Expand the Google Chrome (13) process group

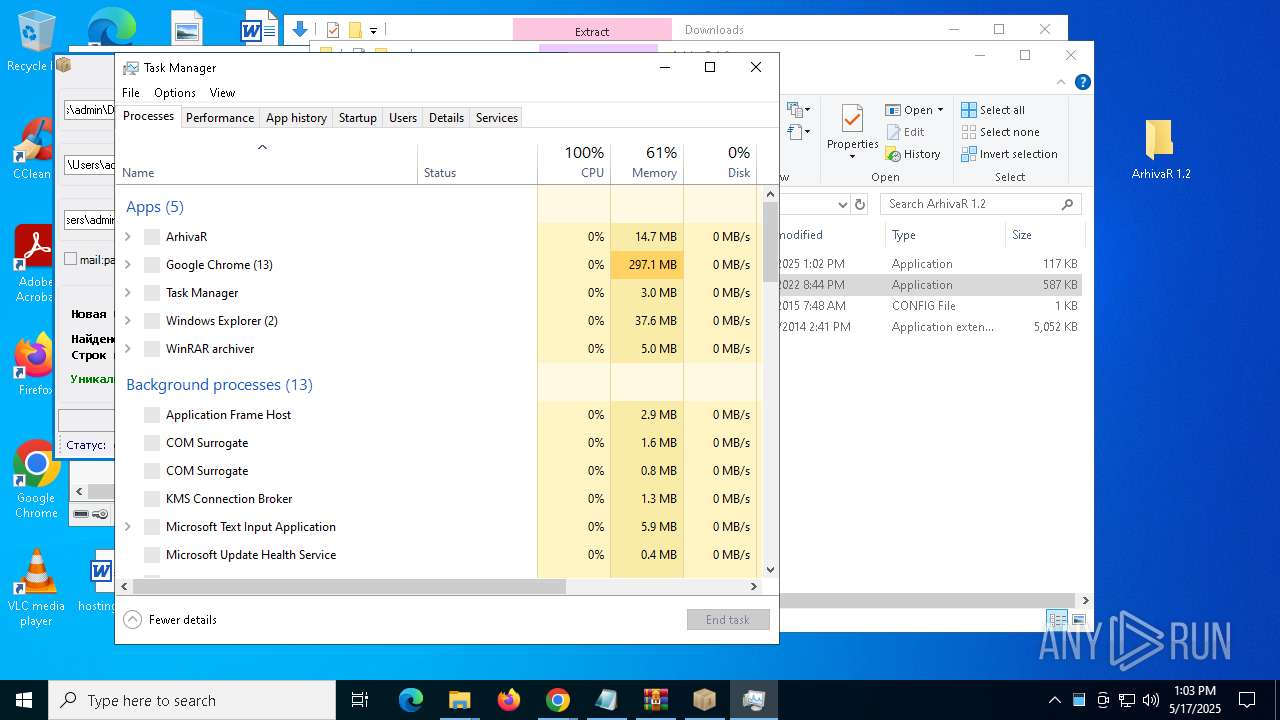pos(127,265)
